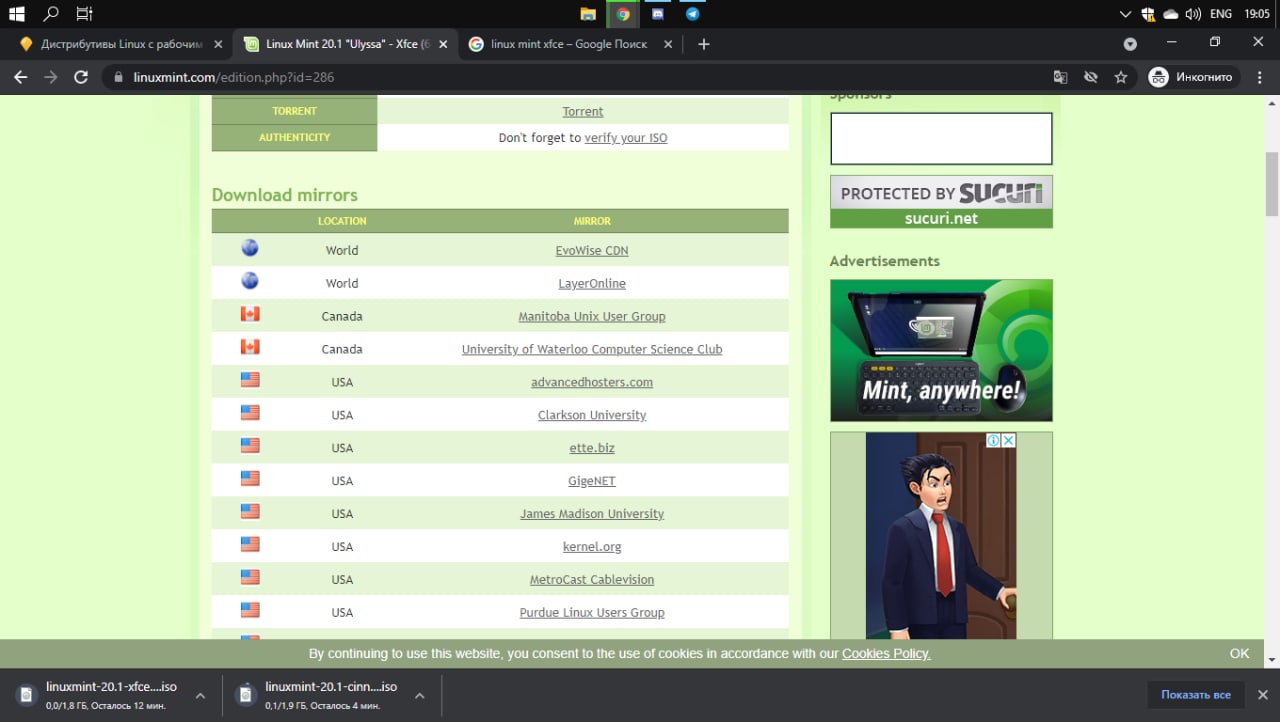Open verify your ISO link
Viewport: 1280px width, 722px height.
626,137
